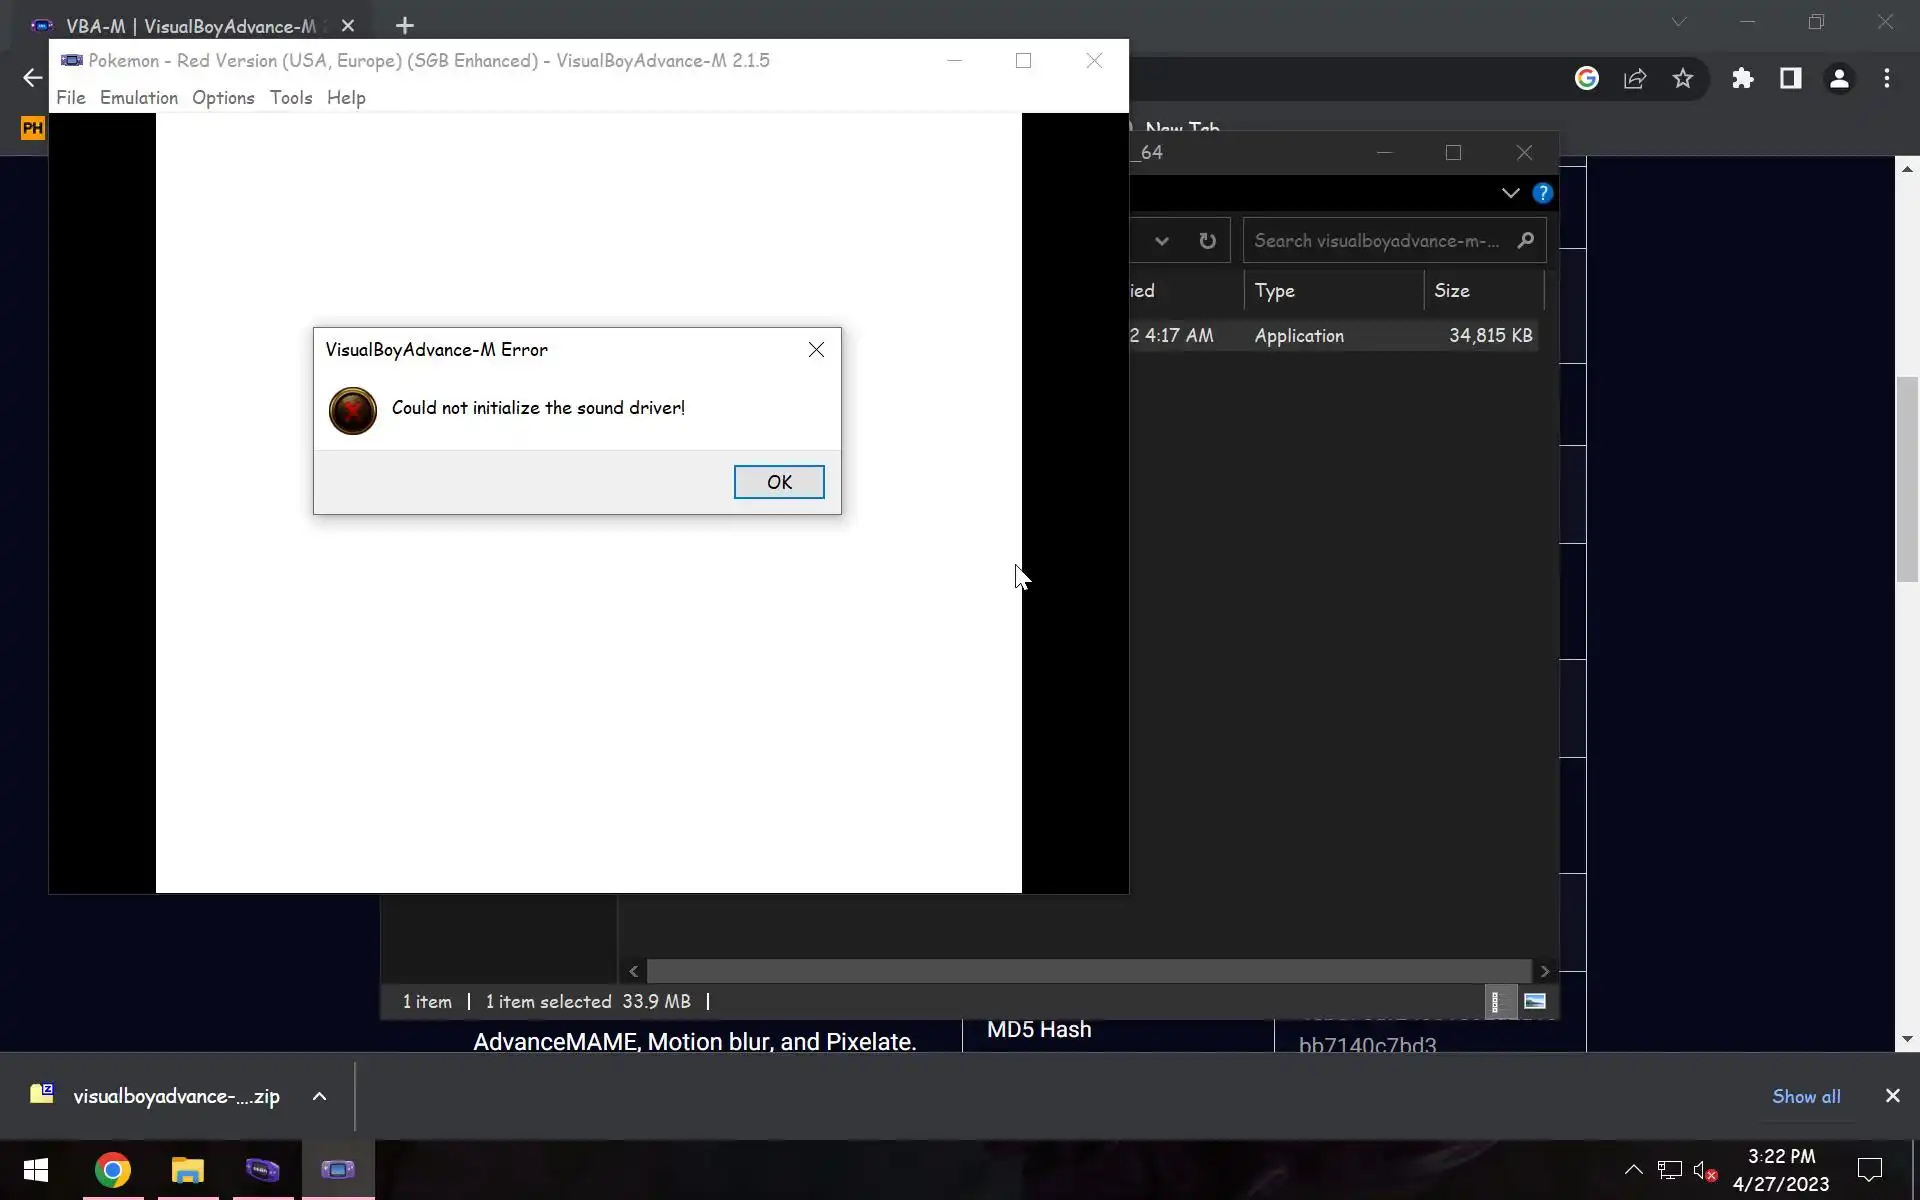This screenshot has height=1200, width=1920.
Task: Open the Emulation menu
Action: (139, 97)
